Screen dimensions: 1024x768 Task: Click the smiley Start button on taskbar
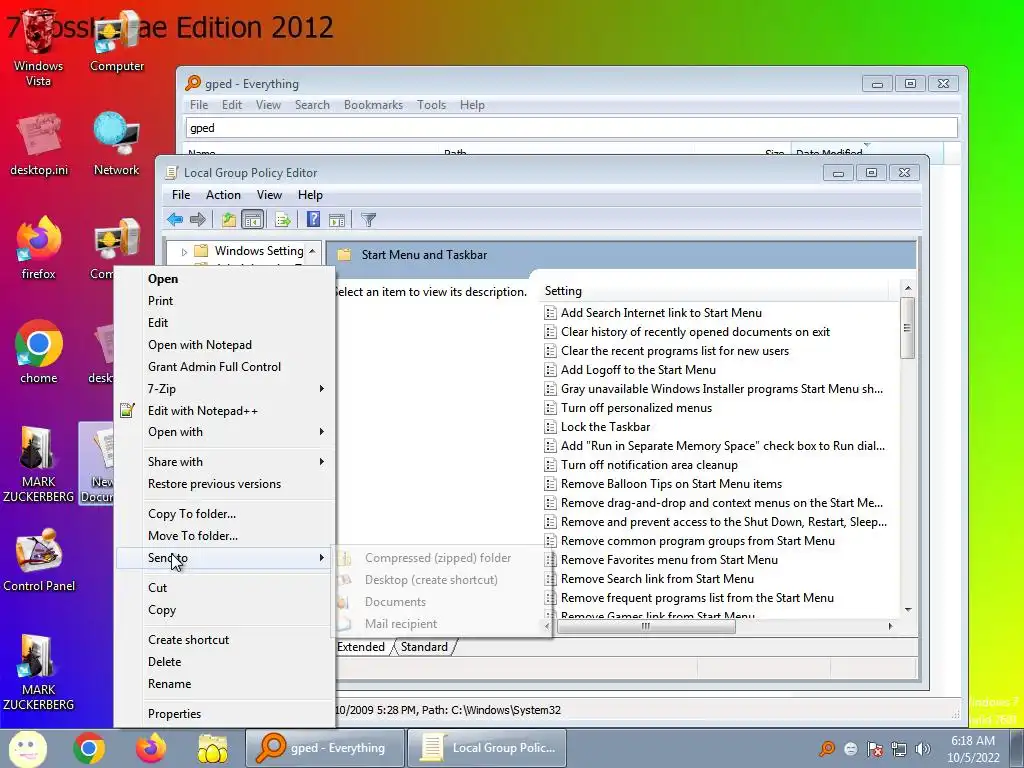tap(27, 748)
